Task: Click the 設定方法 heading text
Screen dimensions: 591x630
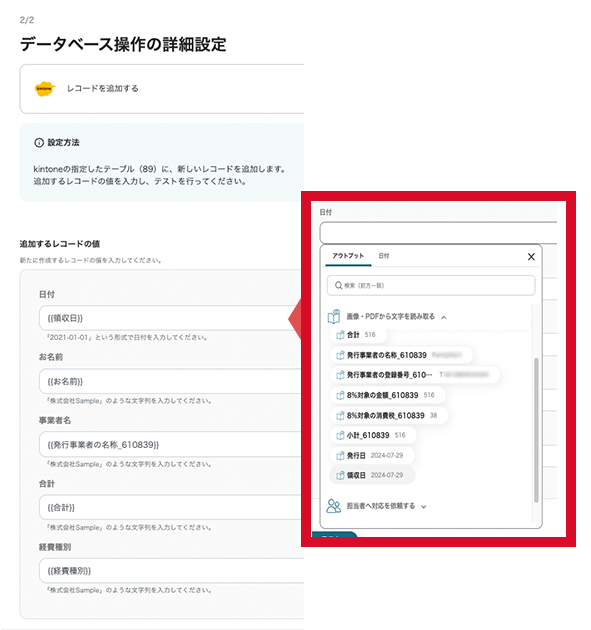Action: [x=63, y=143]
